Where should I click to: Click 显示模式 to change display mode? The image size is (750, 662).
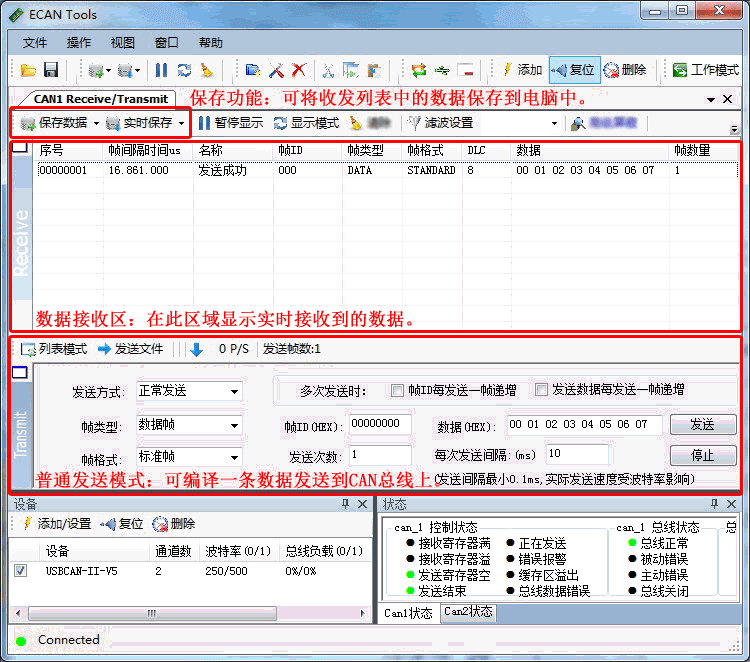(x=305, y=123)
